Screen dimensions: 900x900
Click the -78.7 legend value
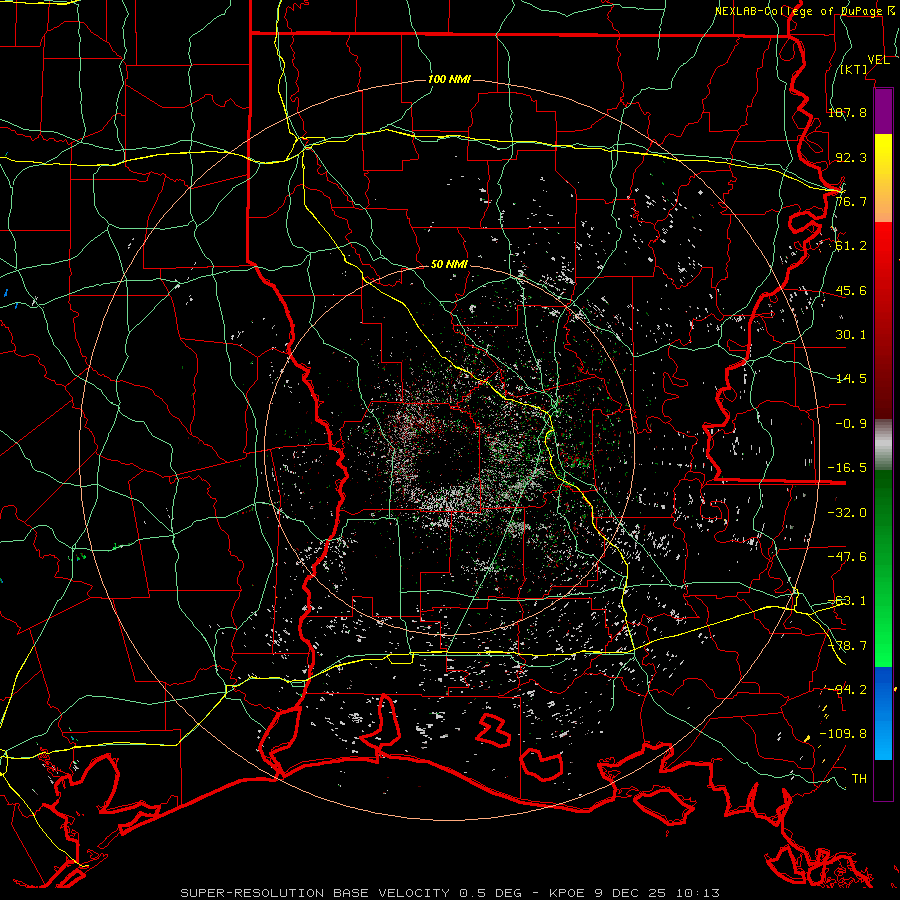(847, 646)
